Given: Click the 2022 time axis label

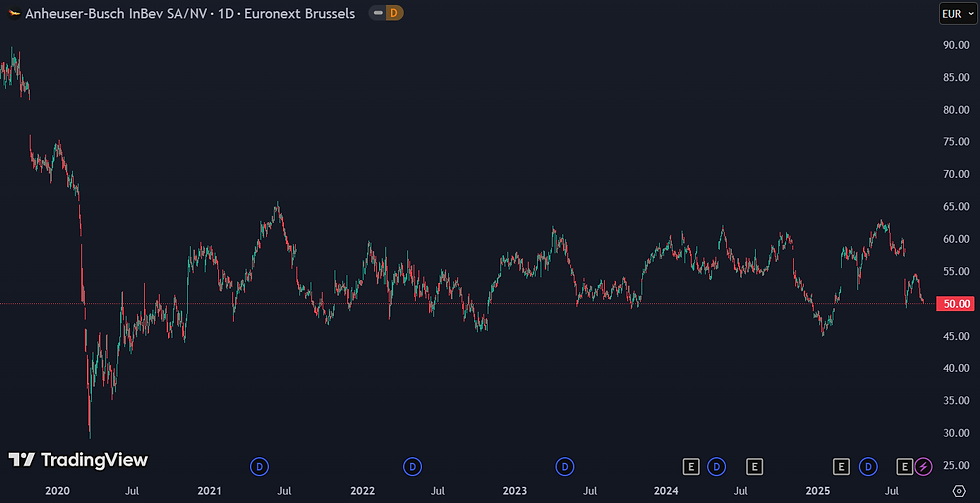Looking at the screenshot, I should coord(362,491).
